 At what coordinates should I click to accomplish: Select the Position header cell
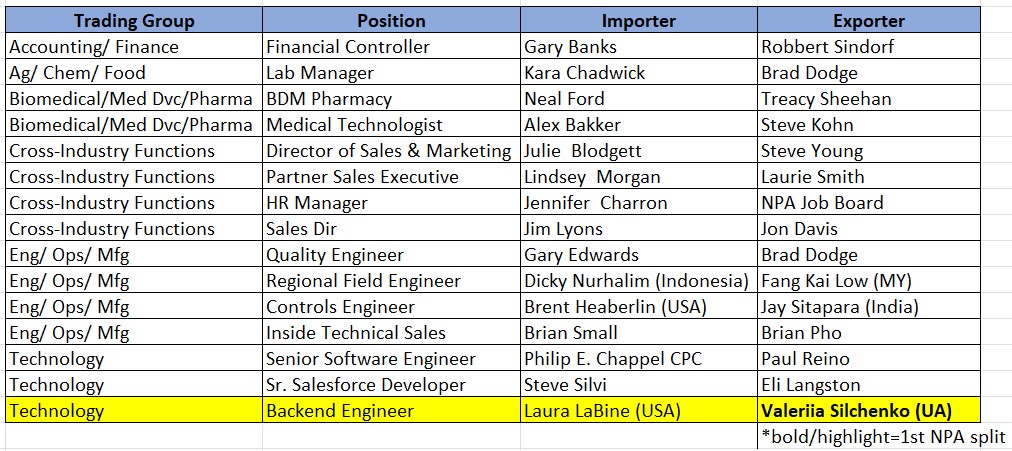(x=390, y=21)
